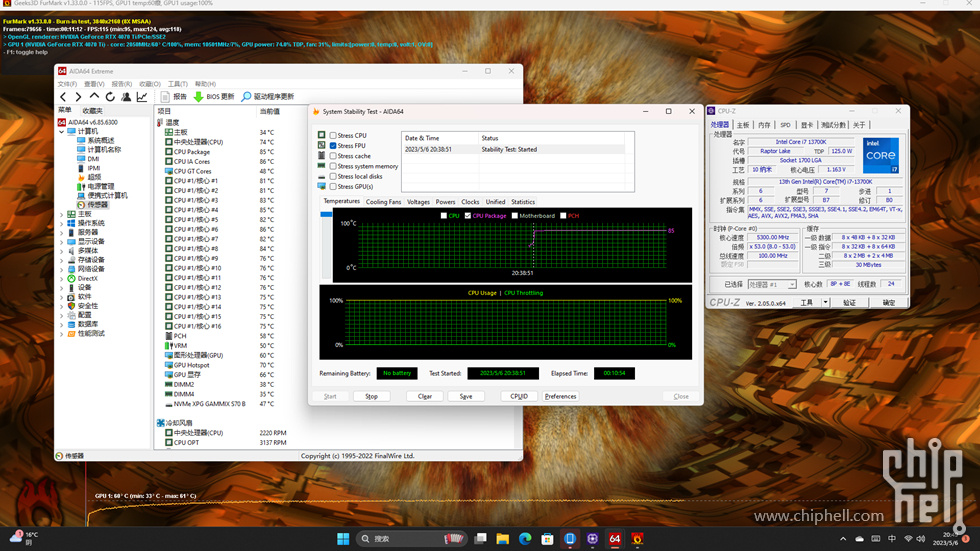
Task: Expand the 操作系统 tree node
Action: pyautogui.click(x=61, y=223)
